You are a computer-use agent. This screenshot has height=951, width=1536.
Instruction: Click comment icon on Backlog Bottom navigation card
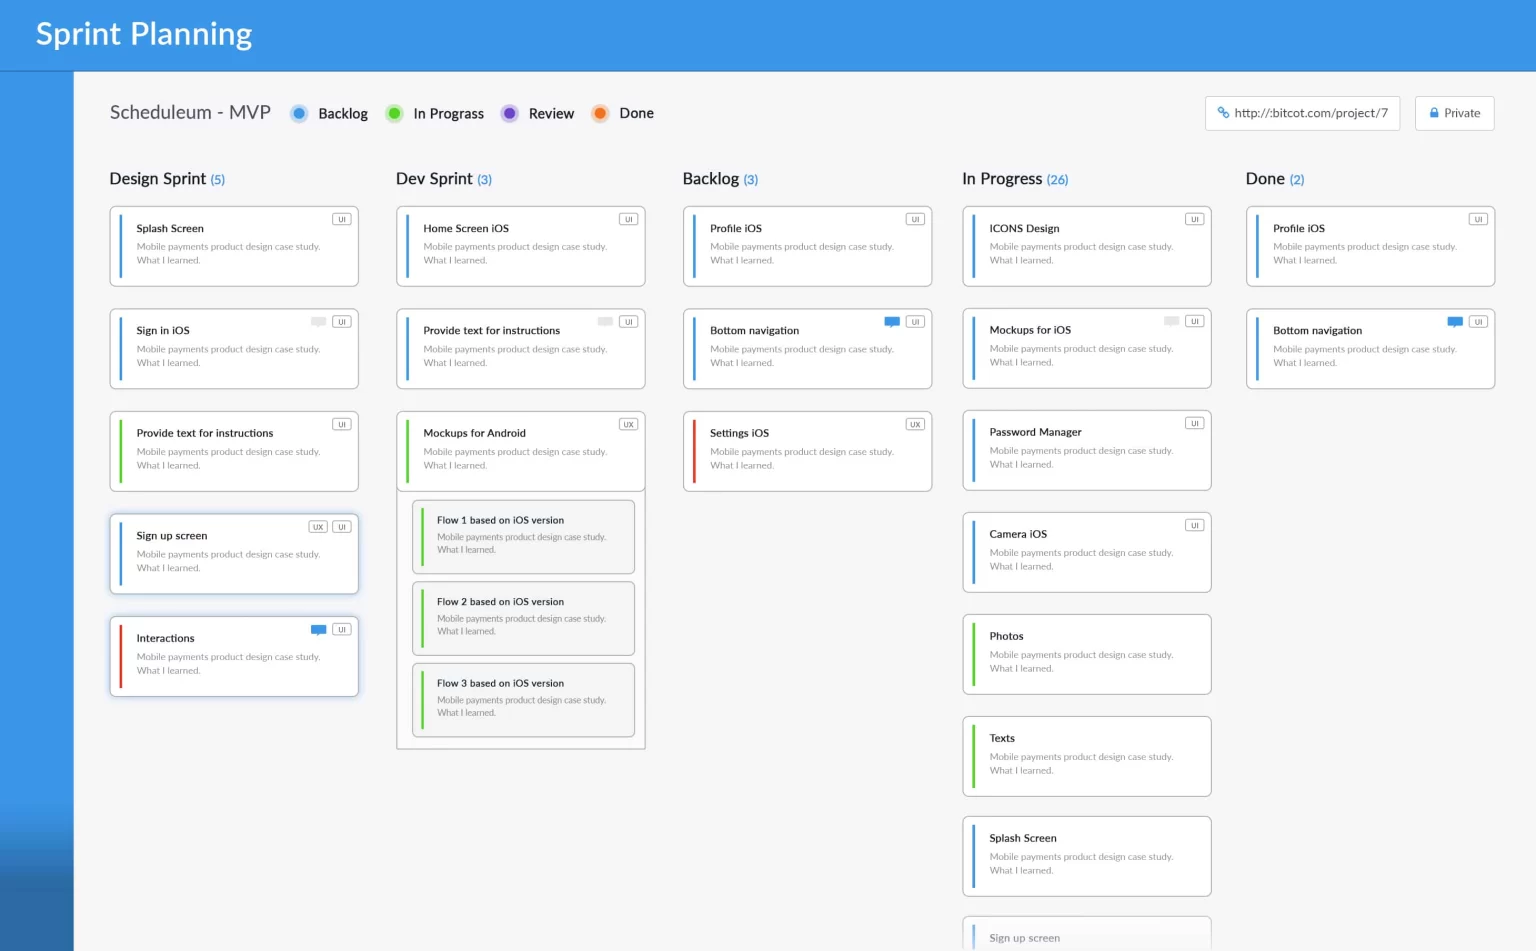click(892, 322)
